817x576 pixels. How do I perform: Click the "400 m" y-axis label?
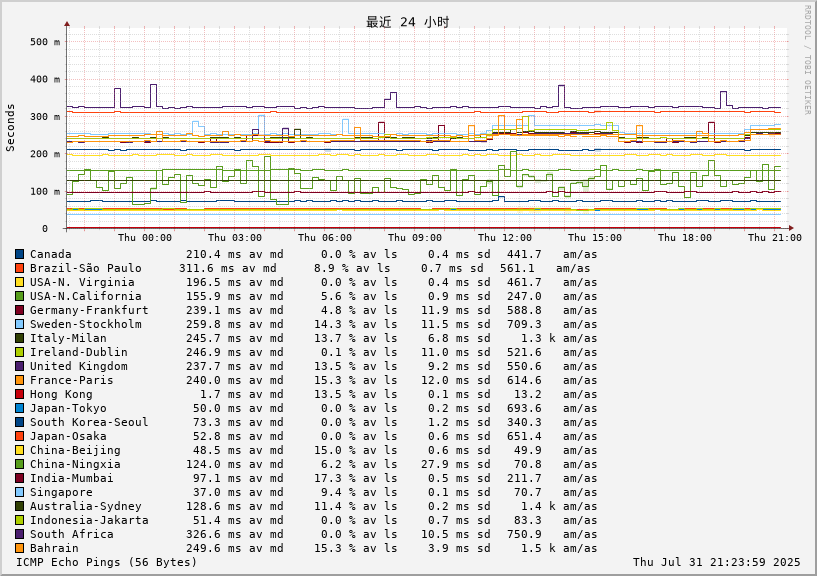[x=45, y=79]
